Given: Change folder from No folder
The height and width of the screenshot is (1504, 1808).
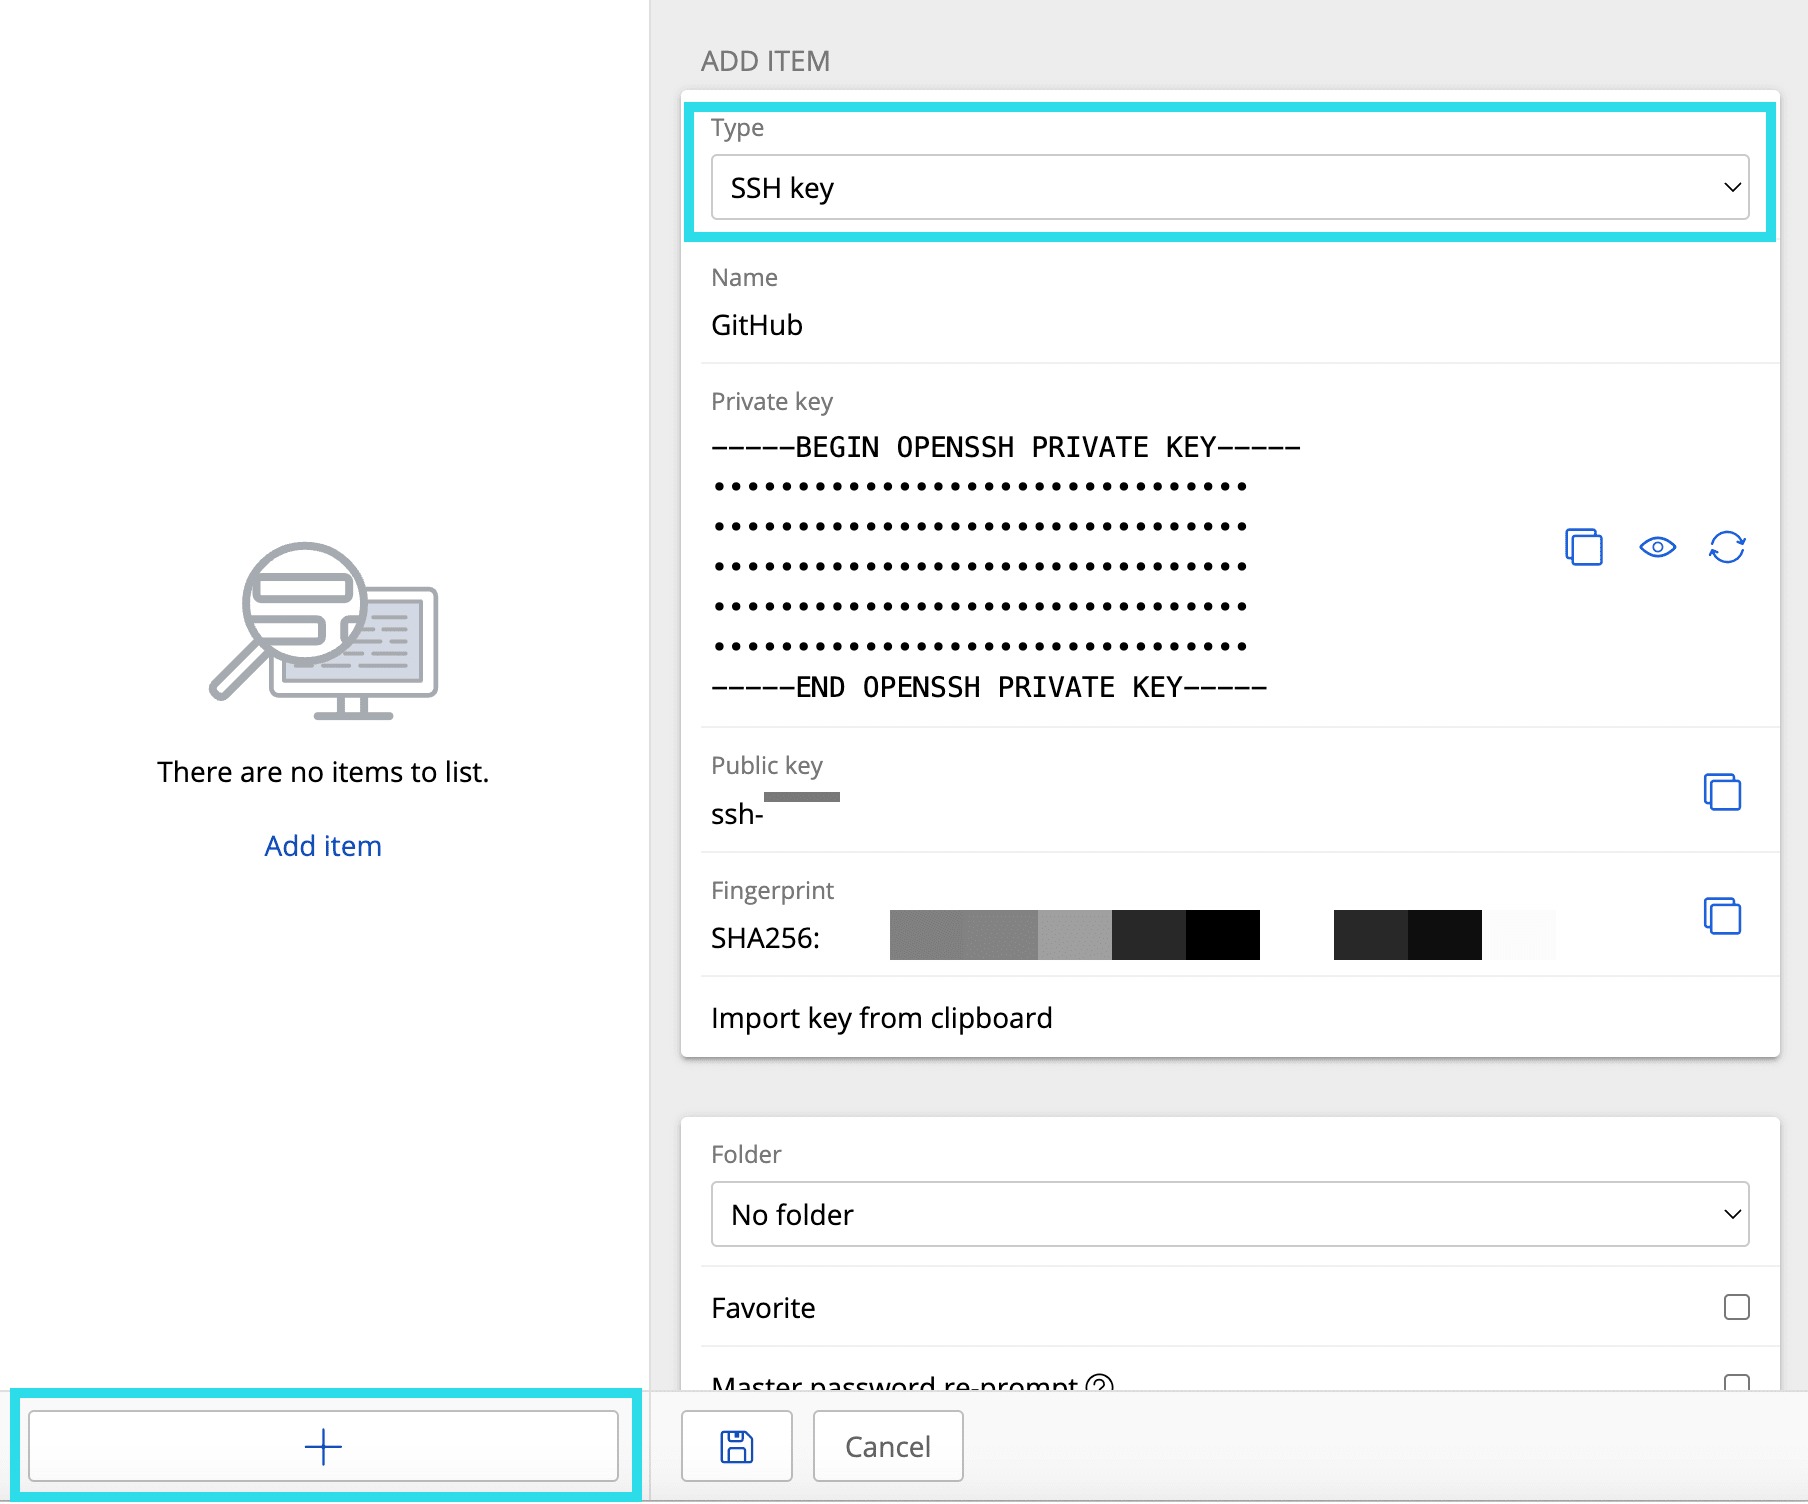Looking at the screenshot, I should (1230, 1214).
